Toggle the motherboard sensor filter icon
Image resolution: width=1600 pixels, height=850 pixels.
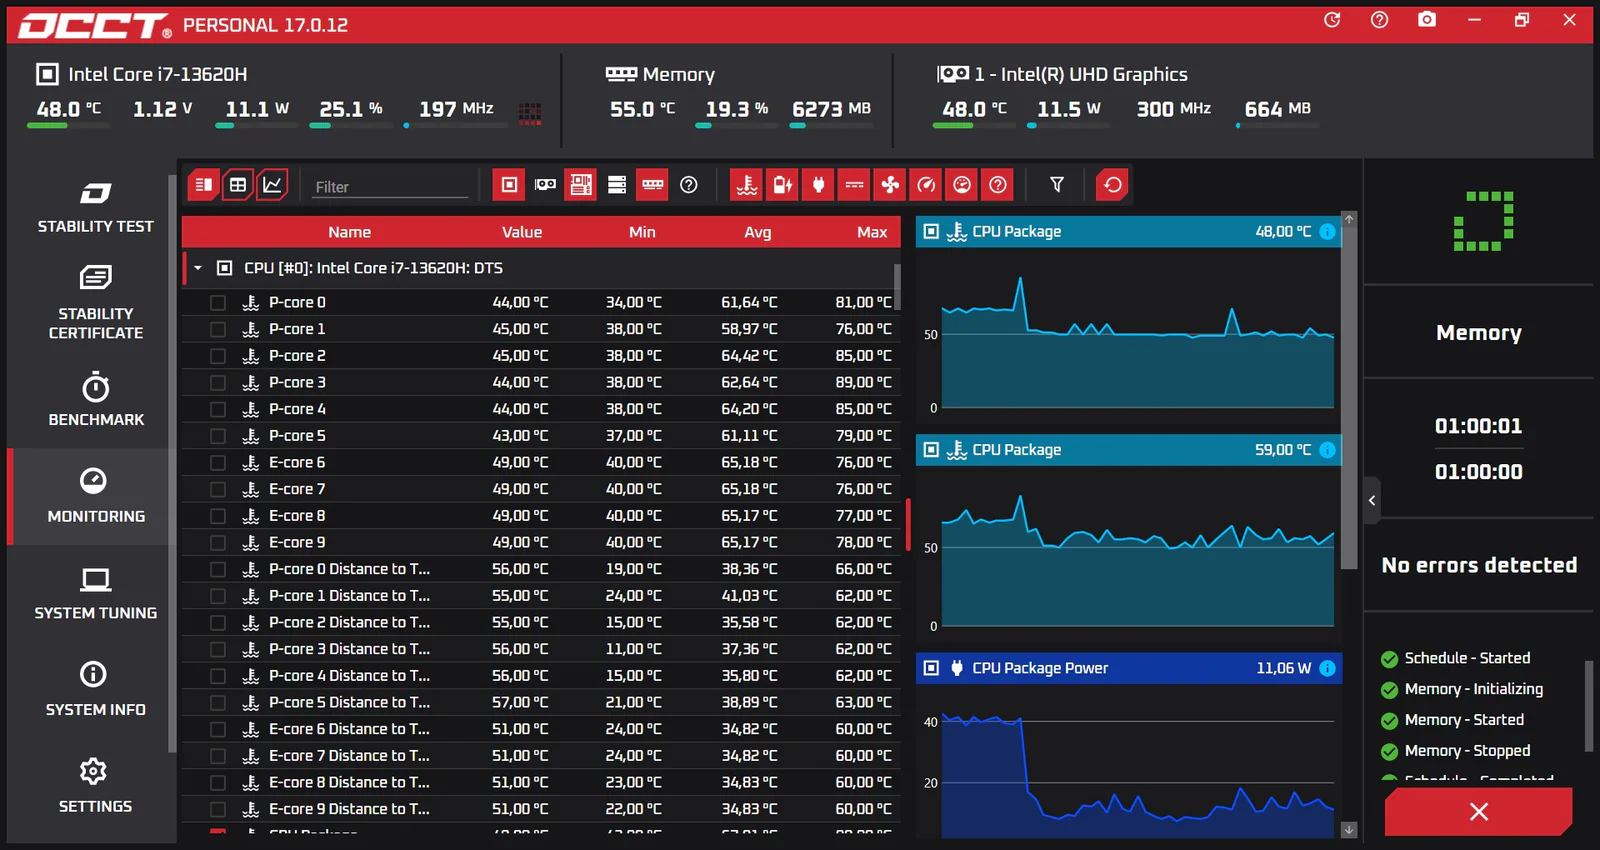(x=581, y=185)
